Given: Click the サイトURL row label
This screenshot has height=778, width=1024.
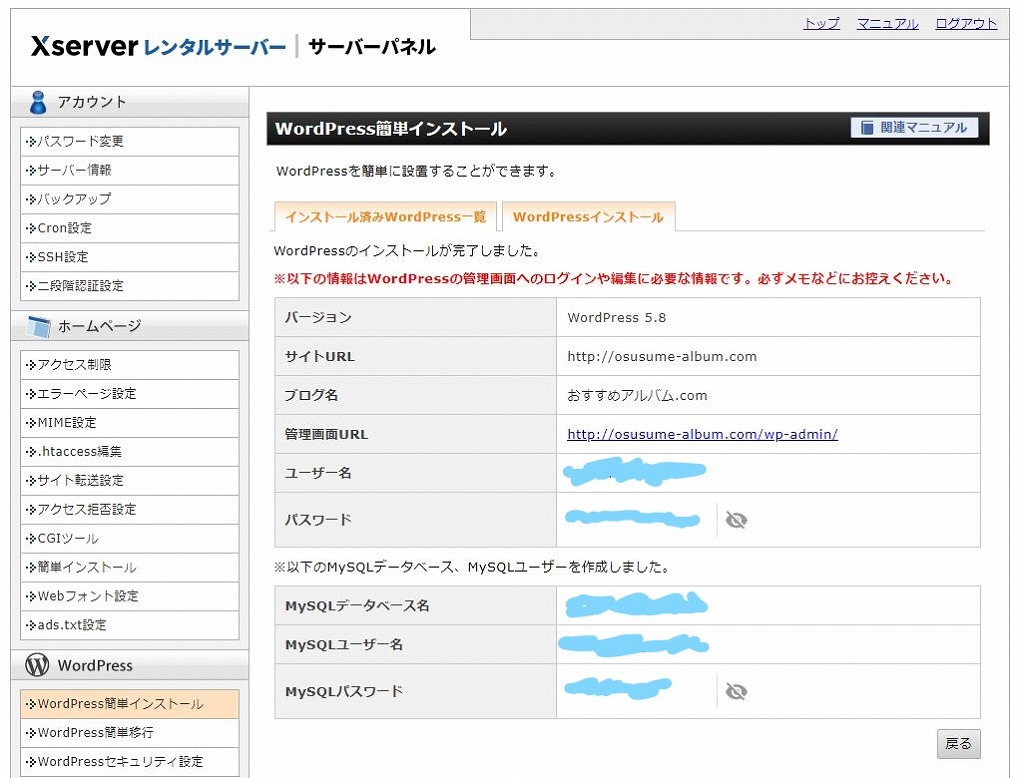Looking at the screenshot, I should (320, 356).
